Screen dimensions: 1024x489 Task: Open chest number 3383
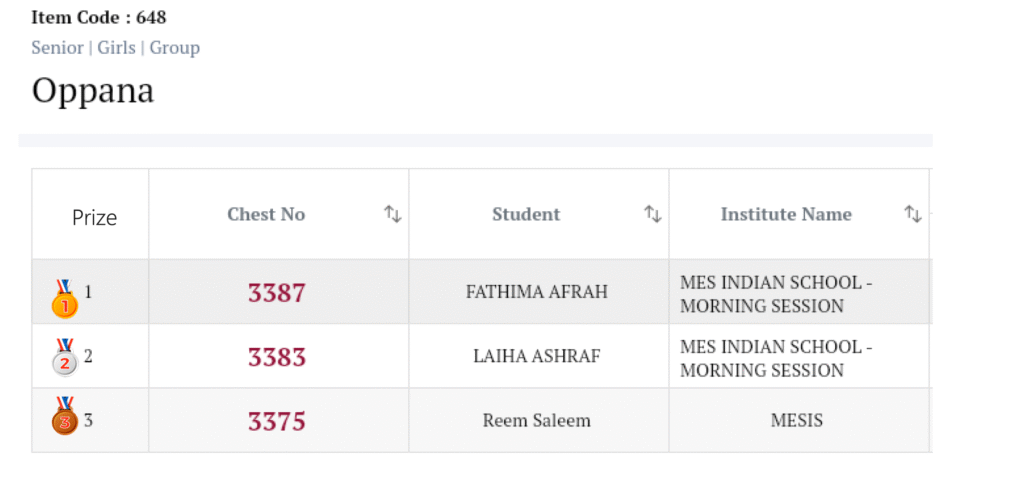277,357
